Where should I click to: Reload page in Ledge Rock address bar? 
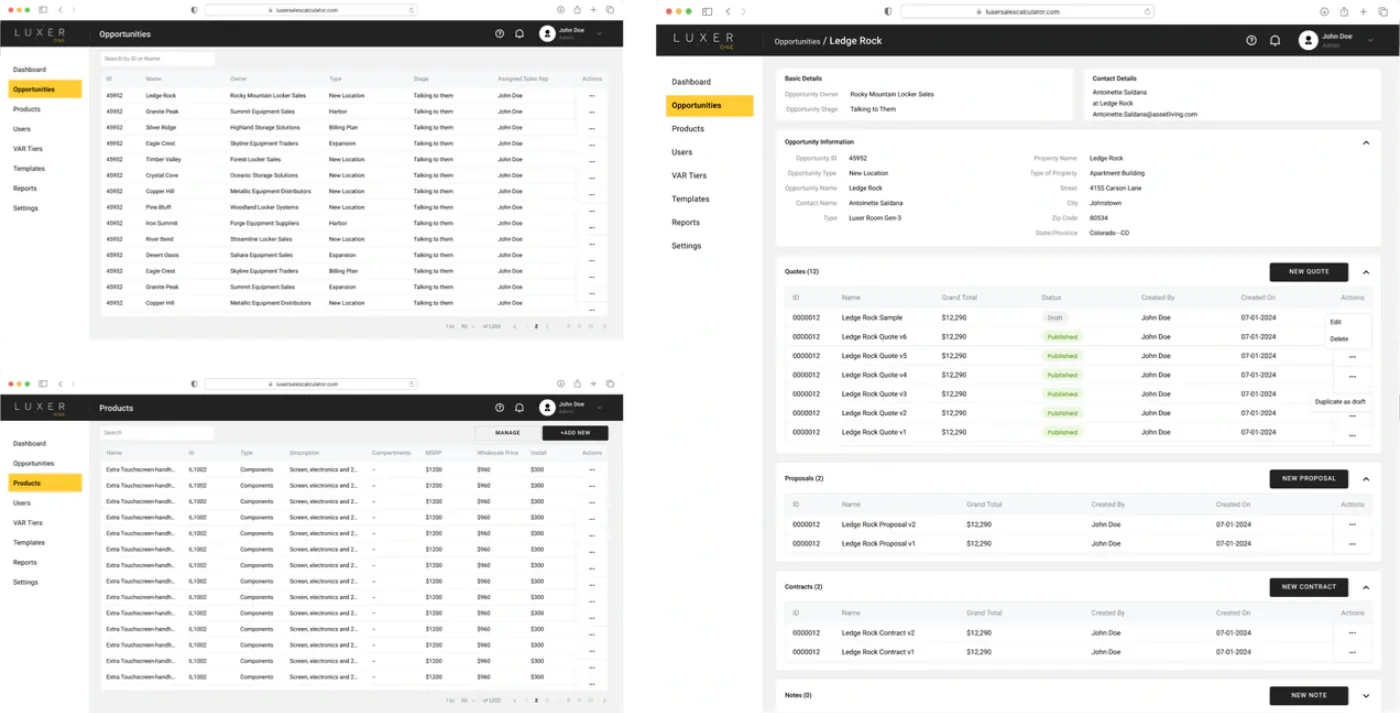pyautogui.click(x=1146, y=12)
